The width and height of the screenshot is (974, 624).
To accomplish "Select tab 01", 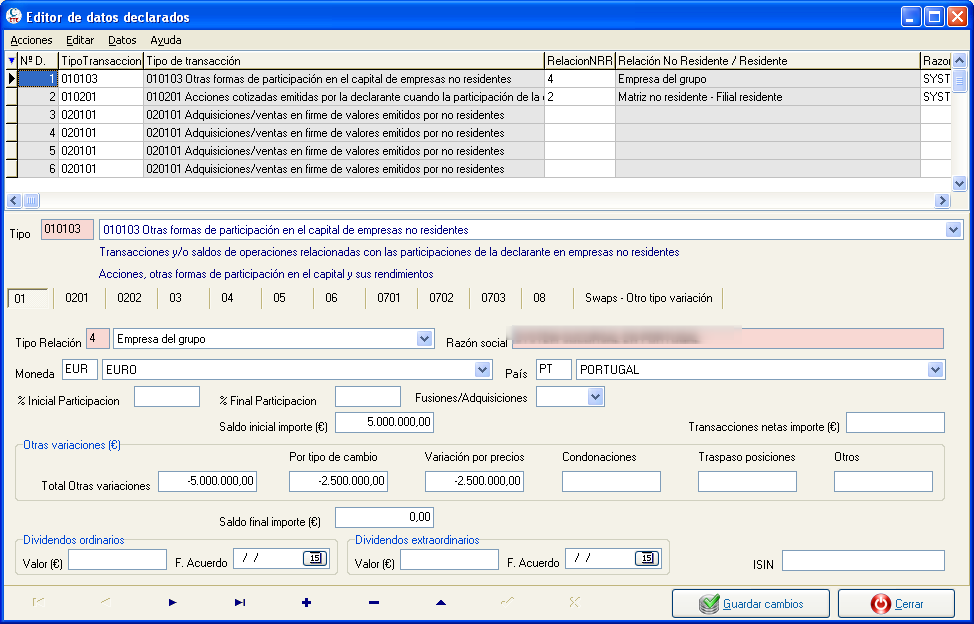I will 27,299.
